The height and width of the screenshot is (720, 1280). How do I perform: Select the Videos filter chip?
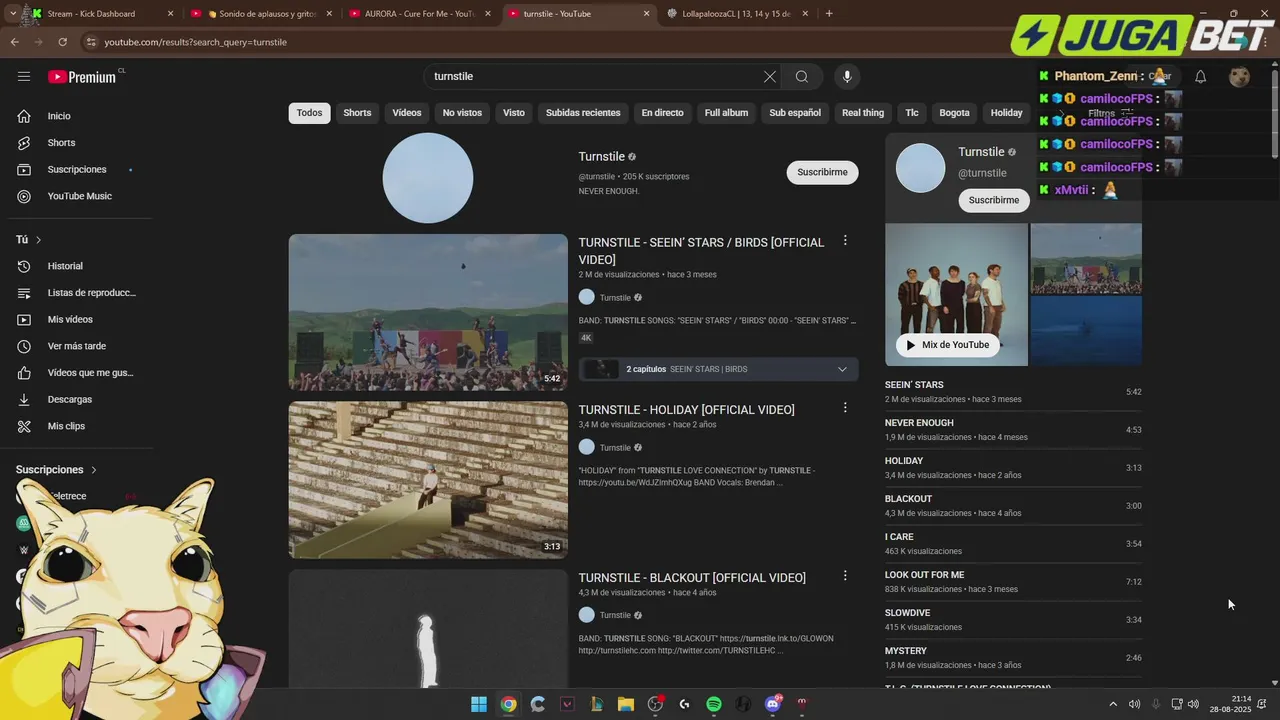click(x=407, y=113)
